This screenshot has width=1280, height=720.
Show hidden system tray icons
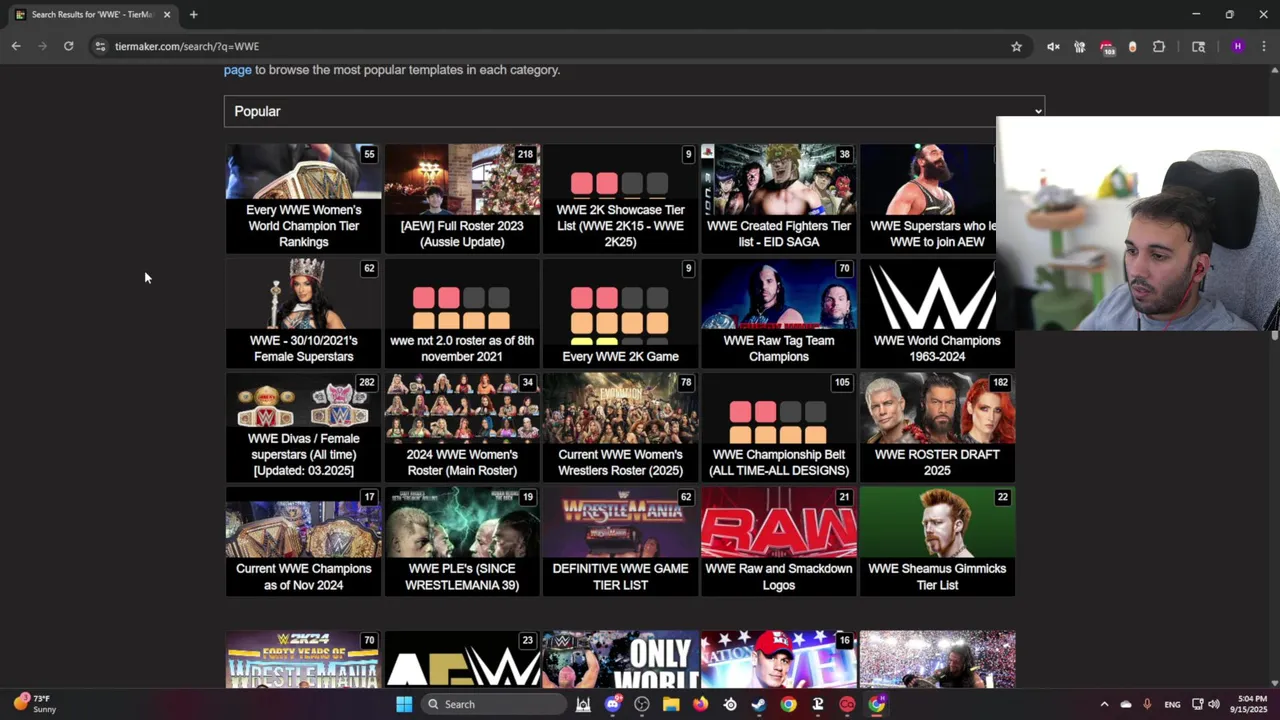coord(1104,704)
